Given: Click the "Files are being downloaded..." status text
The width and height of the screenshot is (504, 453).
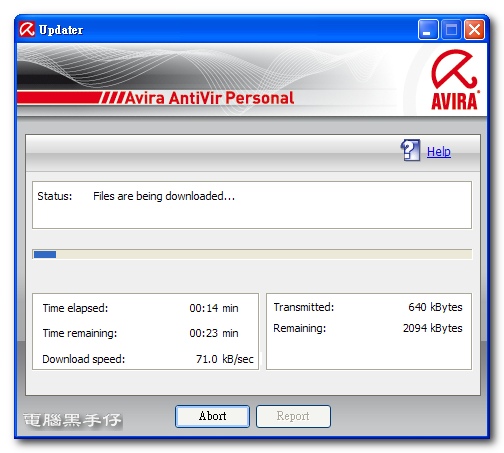Looking at the screenshot, I should pos(164,196).
